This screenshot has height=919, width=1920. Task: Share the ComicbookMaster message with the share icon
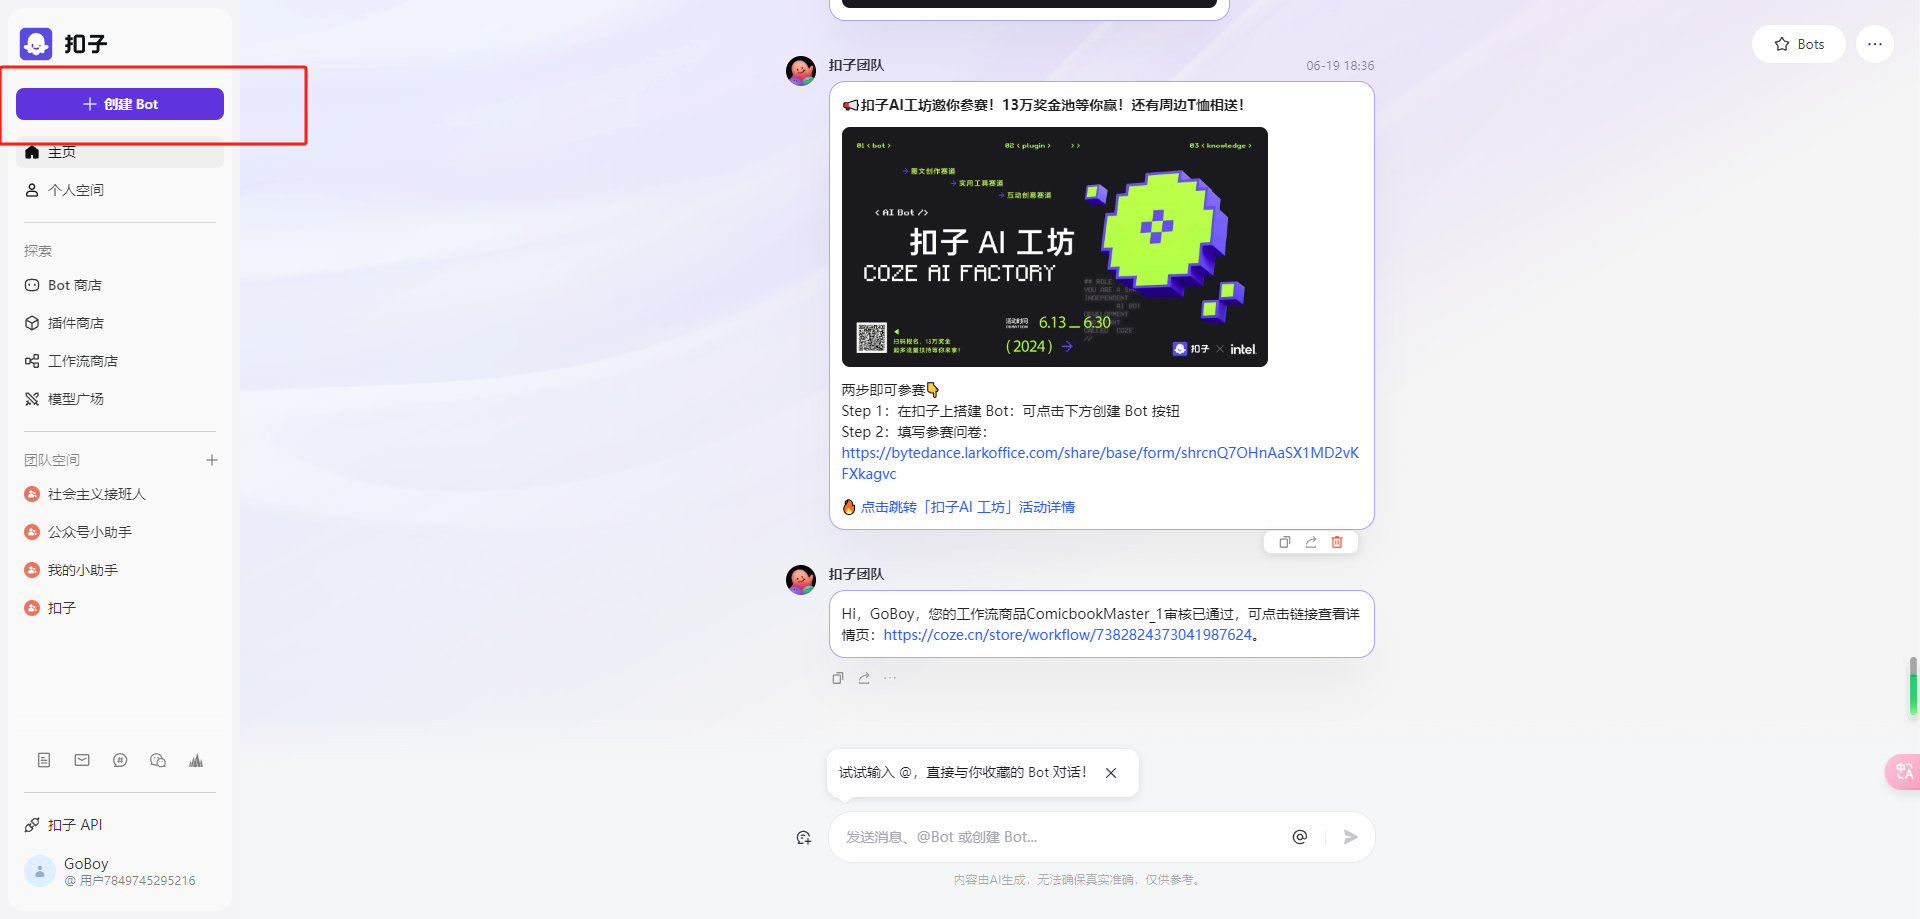coord(864,678)
